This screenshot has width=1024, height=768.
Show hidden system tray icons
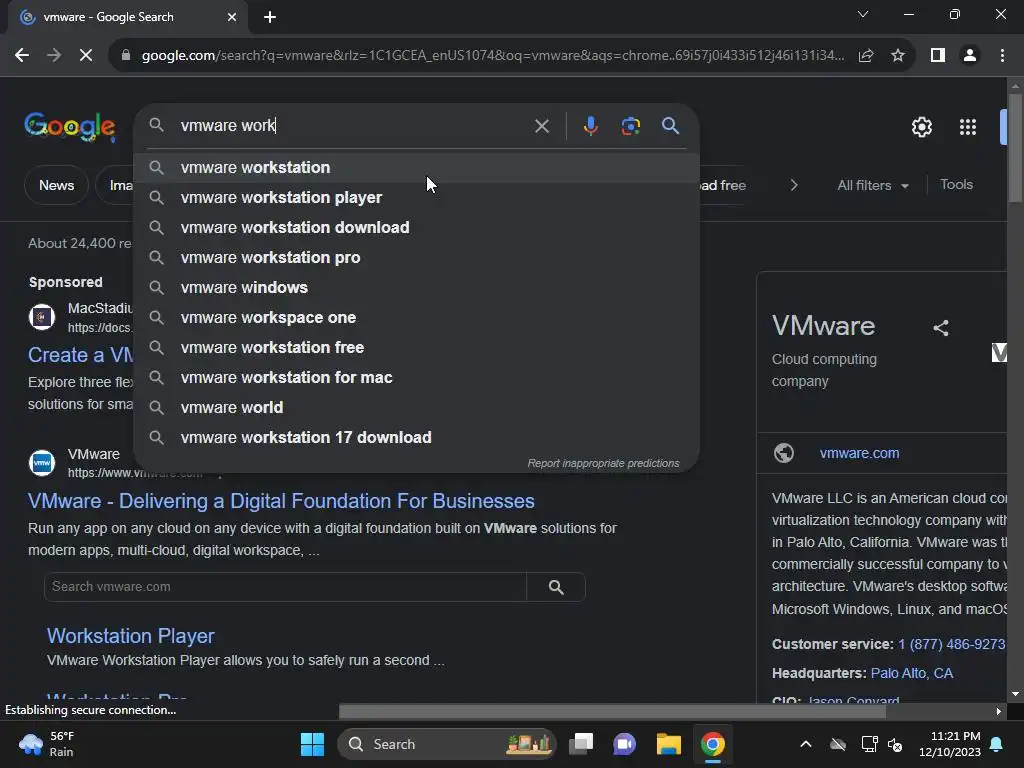click(806, 744)
